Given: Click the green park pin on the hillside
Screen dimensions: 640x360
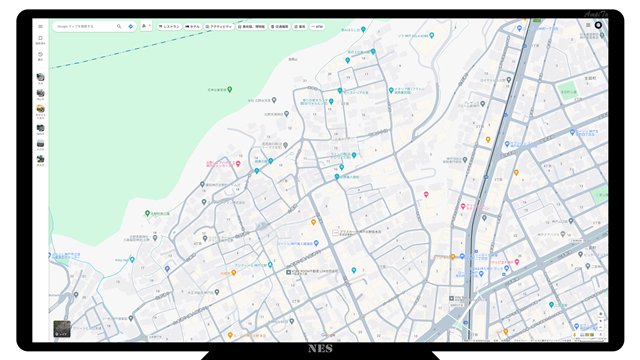Looking at the screenshot, I should click(x=230, y=89).
